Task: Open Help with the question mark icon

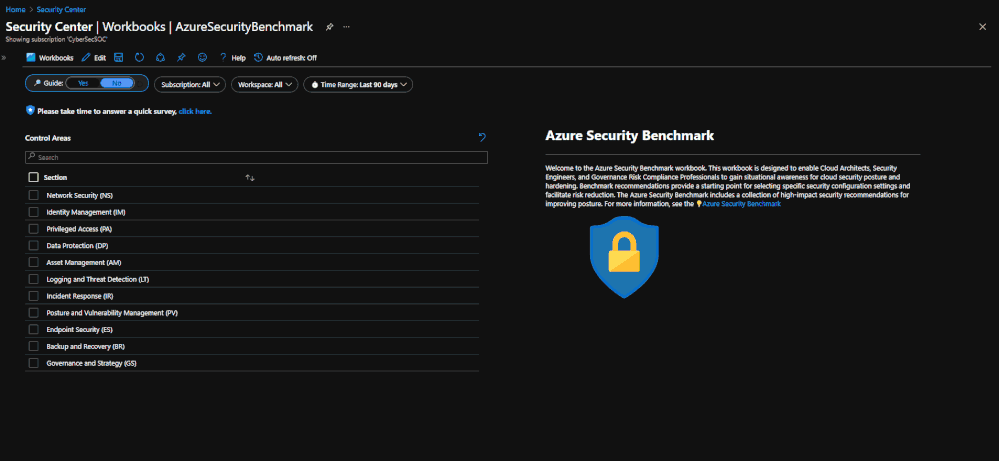Action: (x=223, y=58)
